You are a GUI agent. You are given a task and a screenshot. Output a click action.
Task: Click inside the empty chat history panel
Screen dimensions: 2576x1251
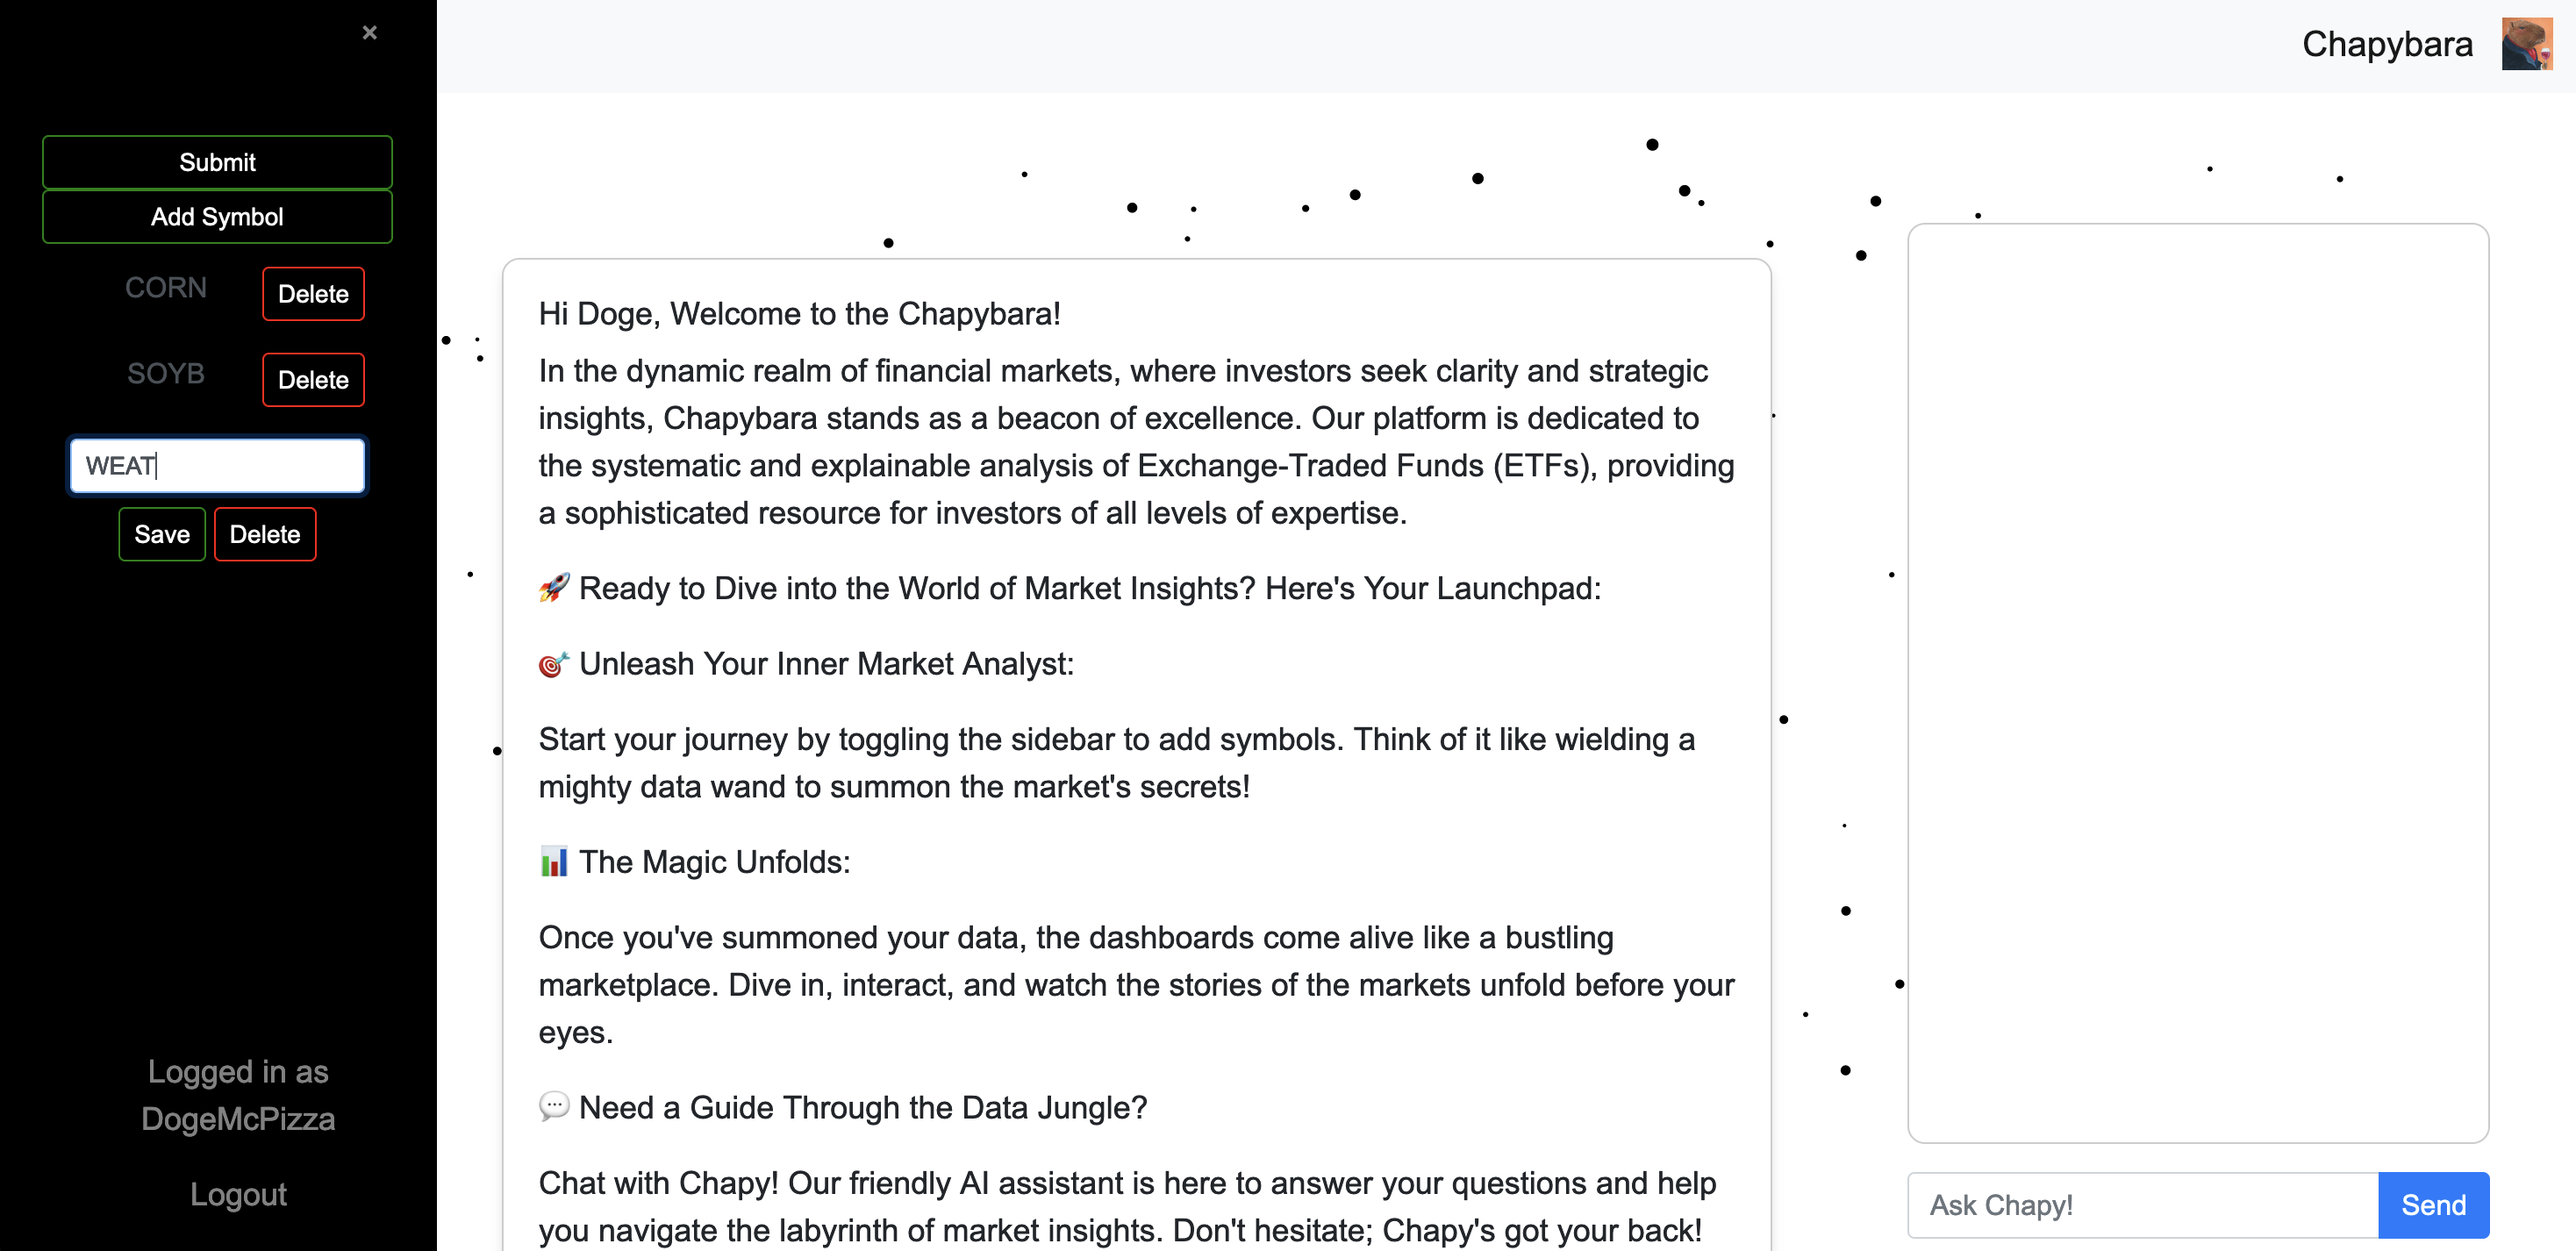(x=2197, y=682)
